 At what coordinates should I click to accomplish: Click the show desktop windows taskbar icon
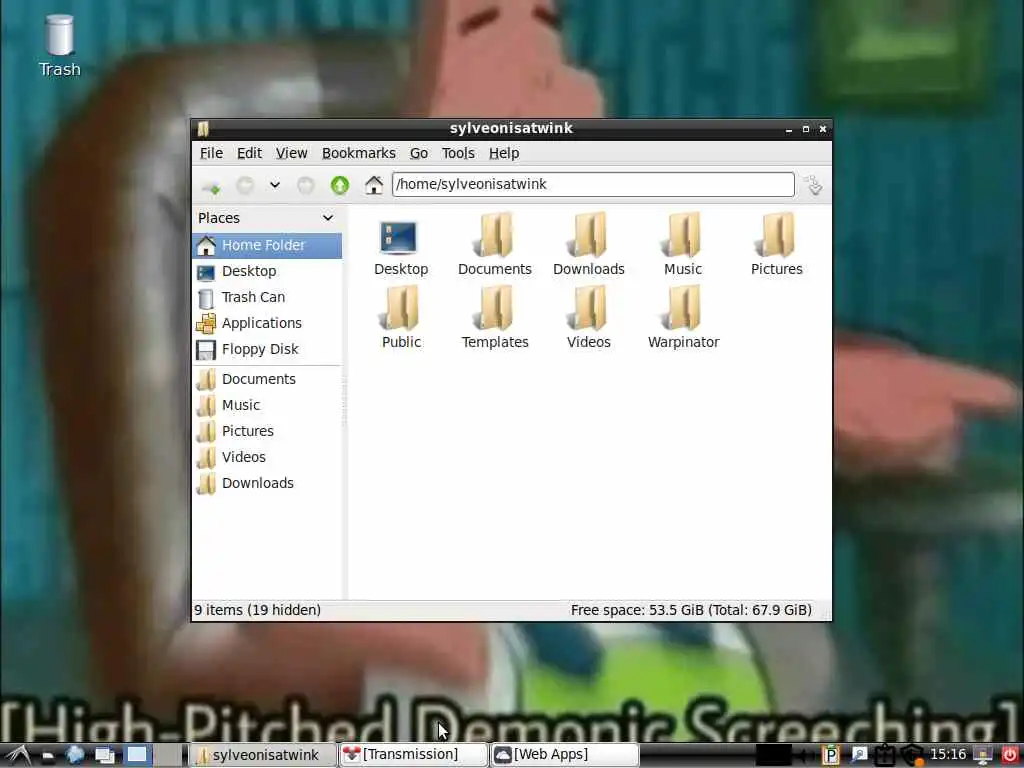105,756
